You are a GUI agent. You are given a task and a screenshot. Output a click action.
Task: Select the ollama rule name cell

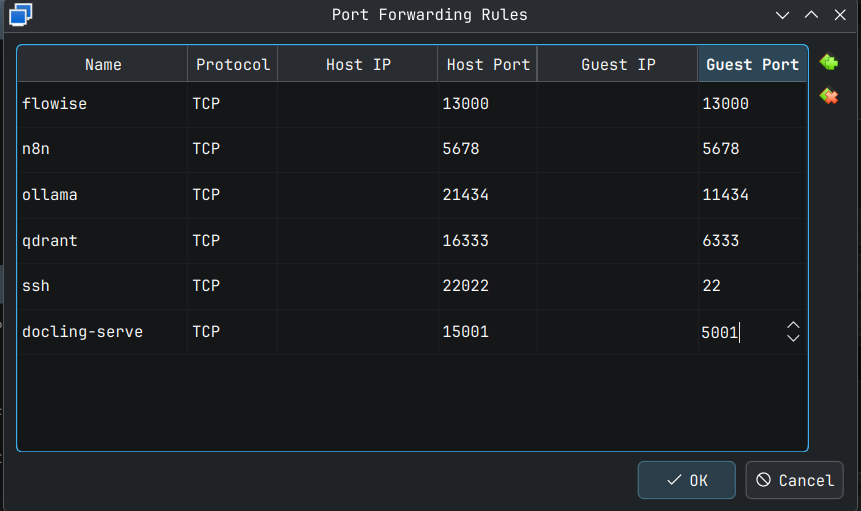(101, 195)
